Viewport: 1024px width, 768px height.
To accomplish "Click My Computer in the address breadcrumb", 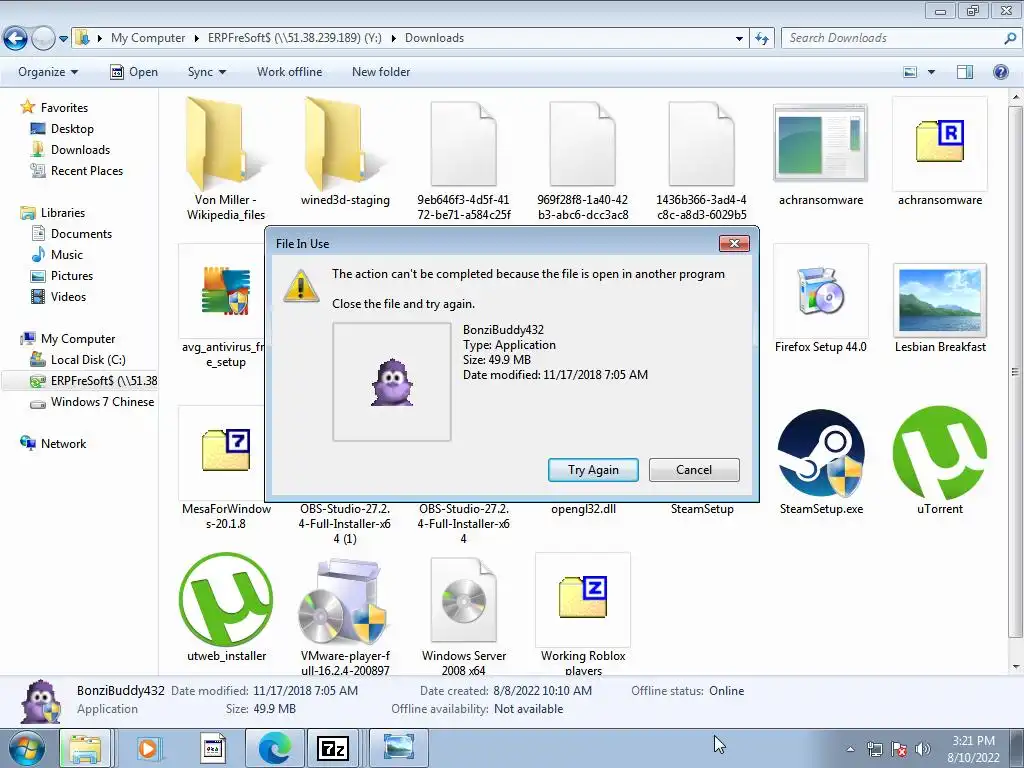I will click(148, 38).
